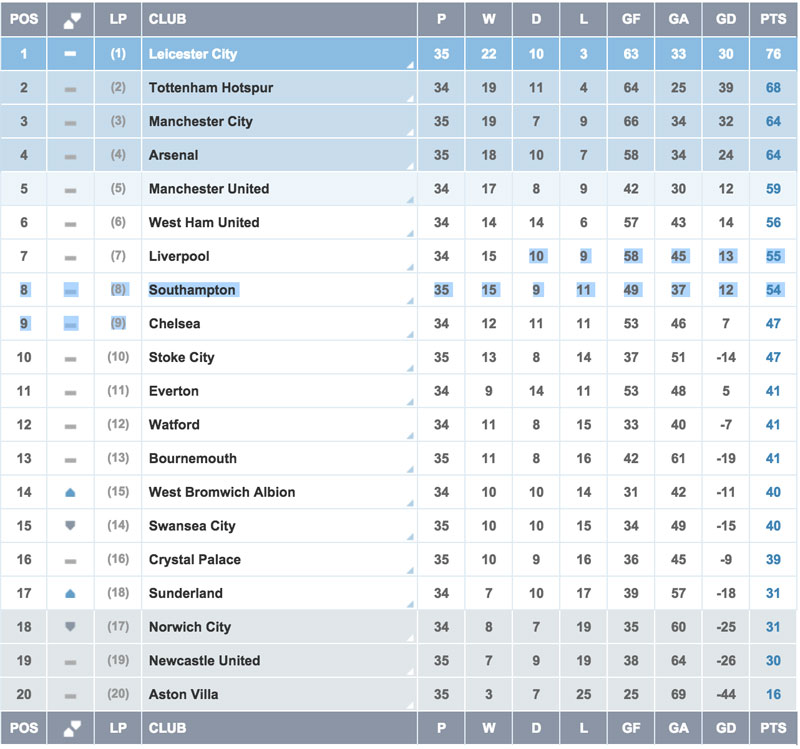
Task: Click Norwich City's down movement arrow
Action: [71, 627]
